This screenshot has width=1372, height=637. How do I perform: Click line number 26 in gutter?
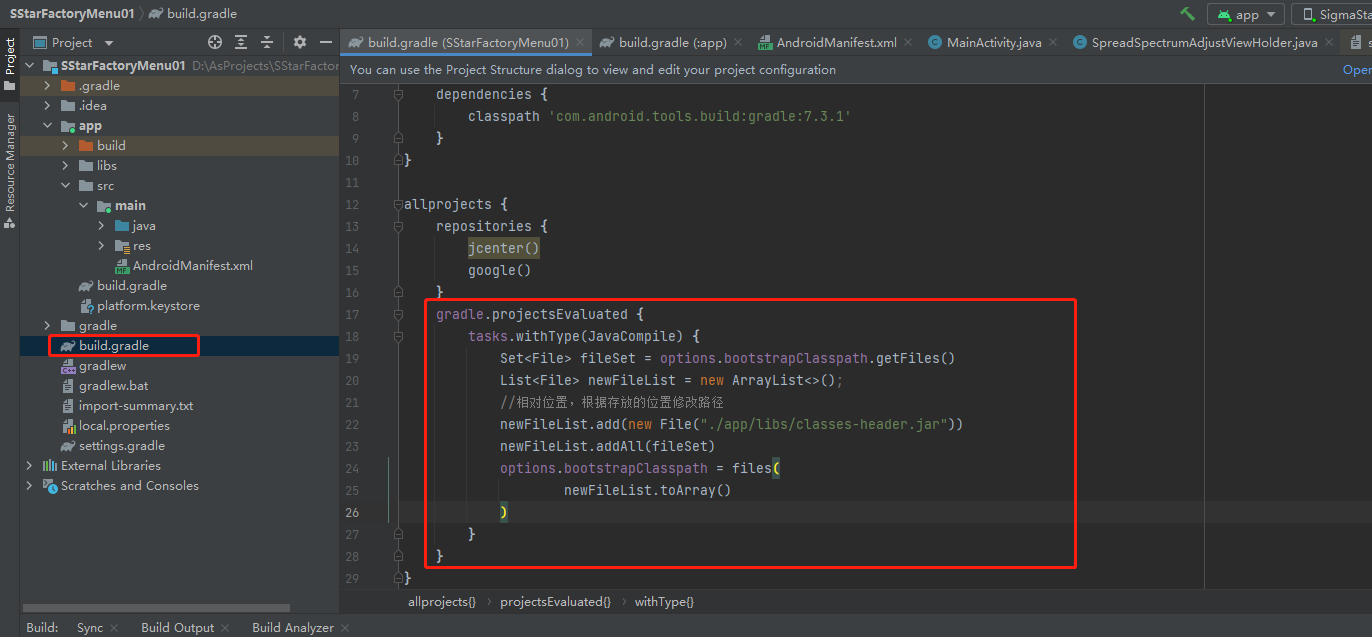pyautogui.click(x=351, y=512)
